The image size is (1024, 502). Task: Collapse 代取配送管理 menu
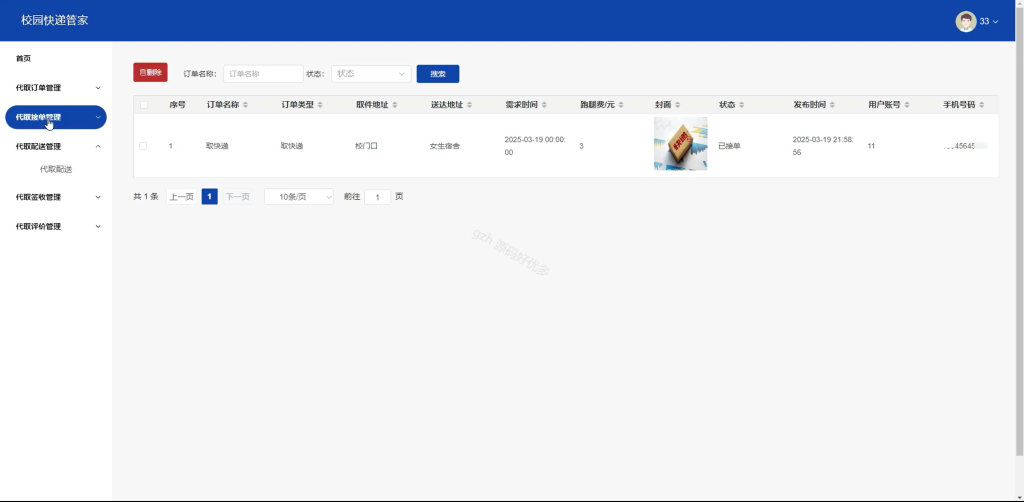(x=56, y=147)
